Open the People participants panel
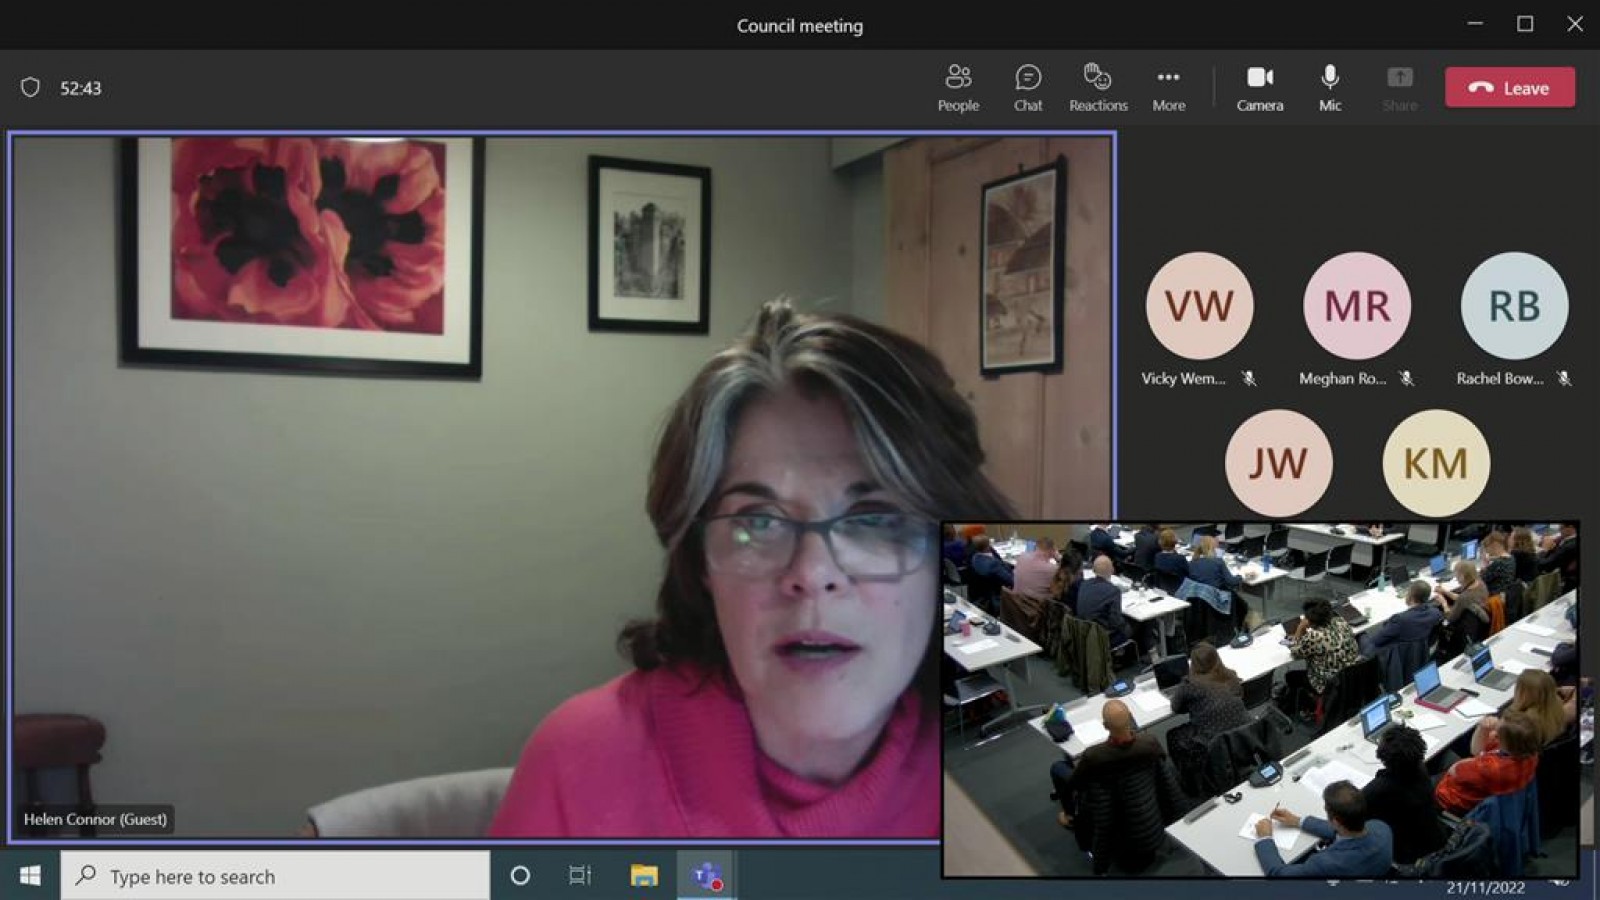 (958, 87)
